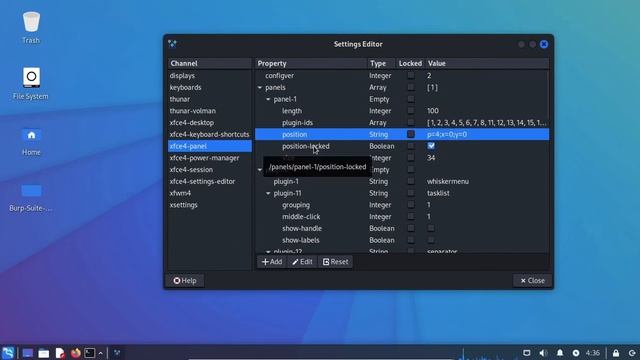This screenshot has height=360, width=640.
Task: Enable the show-handle value checkbox
Action: click(431, 228)
